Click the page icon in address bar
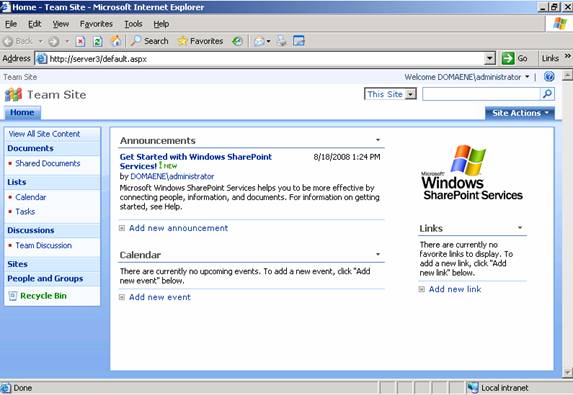 (42, 58)
